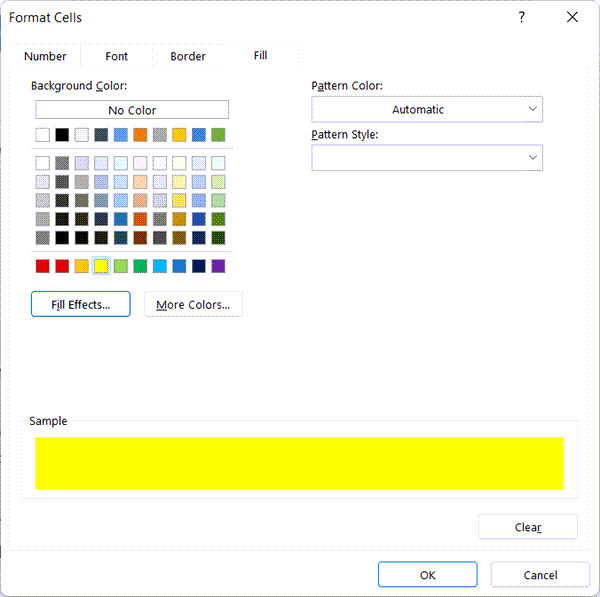Open the Font tab
600x597 pixels.
click(x=117, y=56)
